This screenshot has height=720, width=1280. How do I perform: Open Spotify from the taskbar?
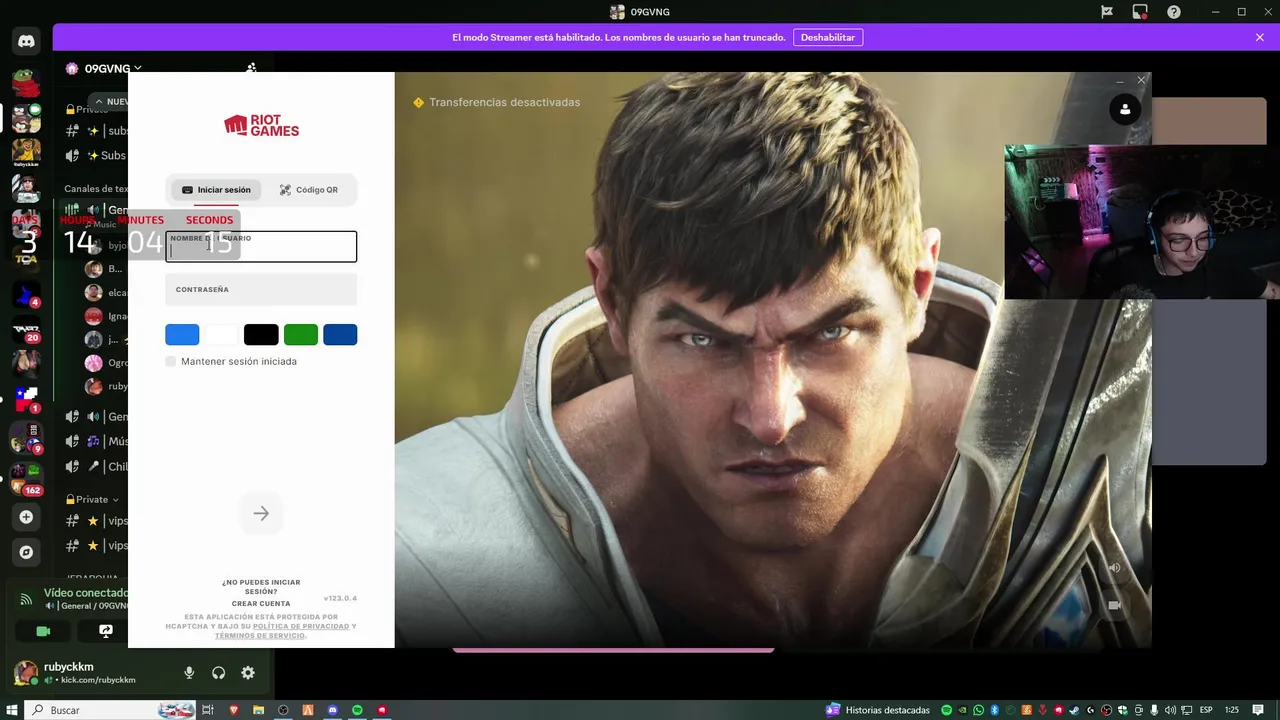pos(357,710)
